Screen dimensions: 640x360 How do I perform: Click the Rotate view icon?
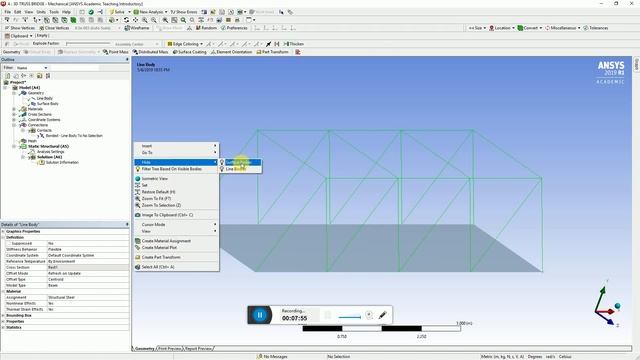click(127, 20)
